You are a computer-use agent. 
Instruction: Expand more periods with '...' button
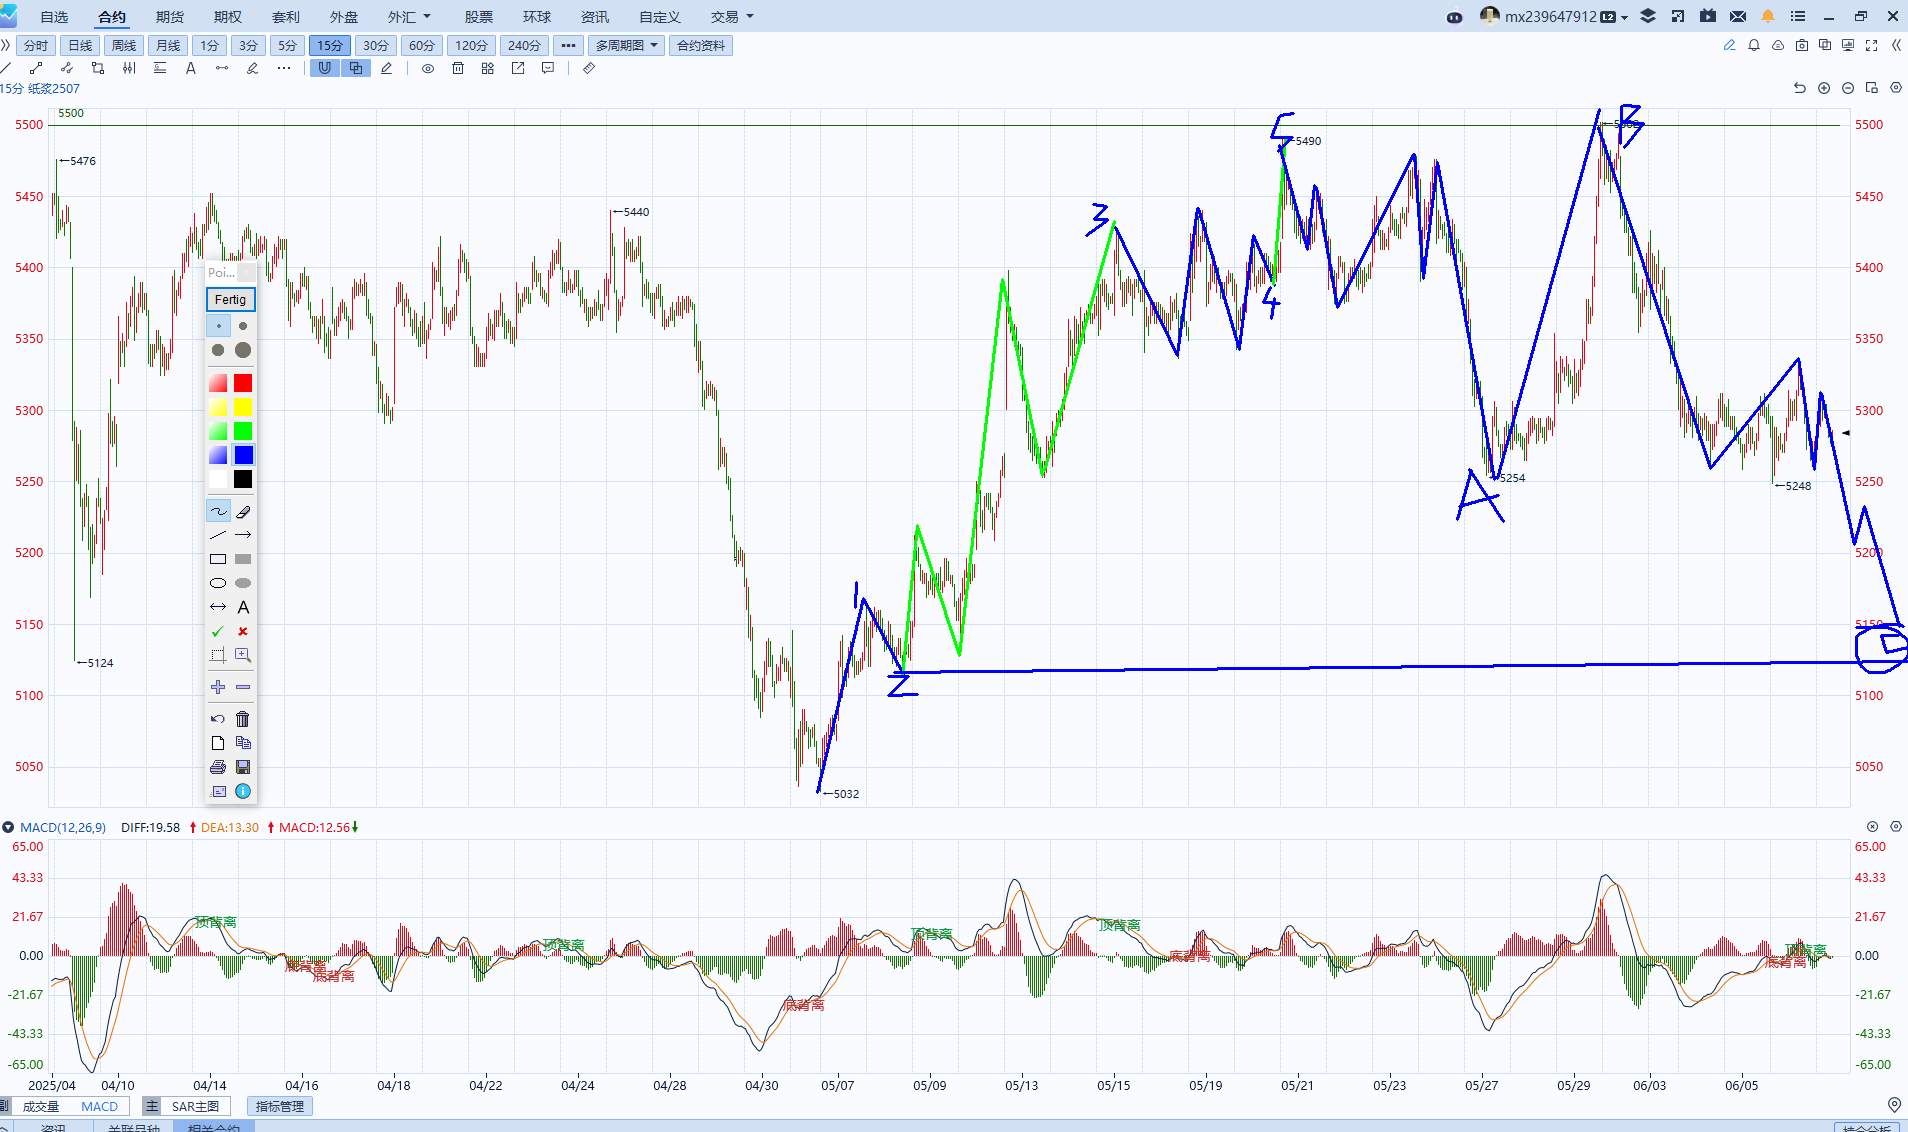pos(568,45)
